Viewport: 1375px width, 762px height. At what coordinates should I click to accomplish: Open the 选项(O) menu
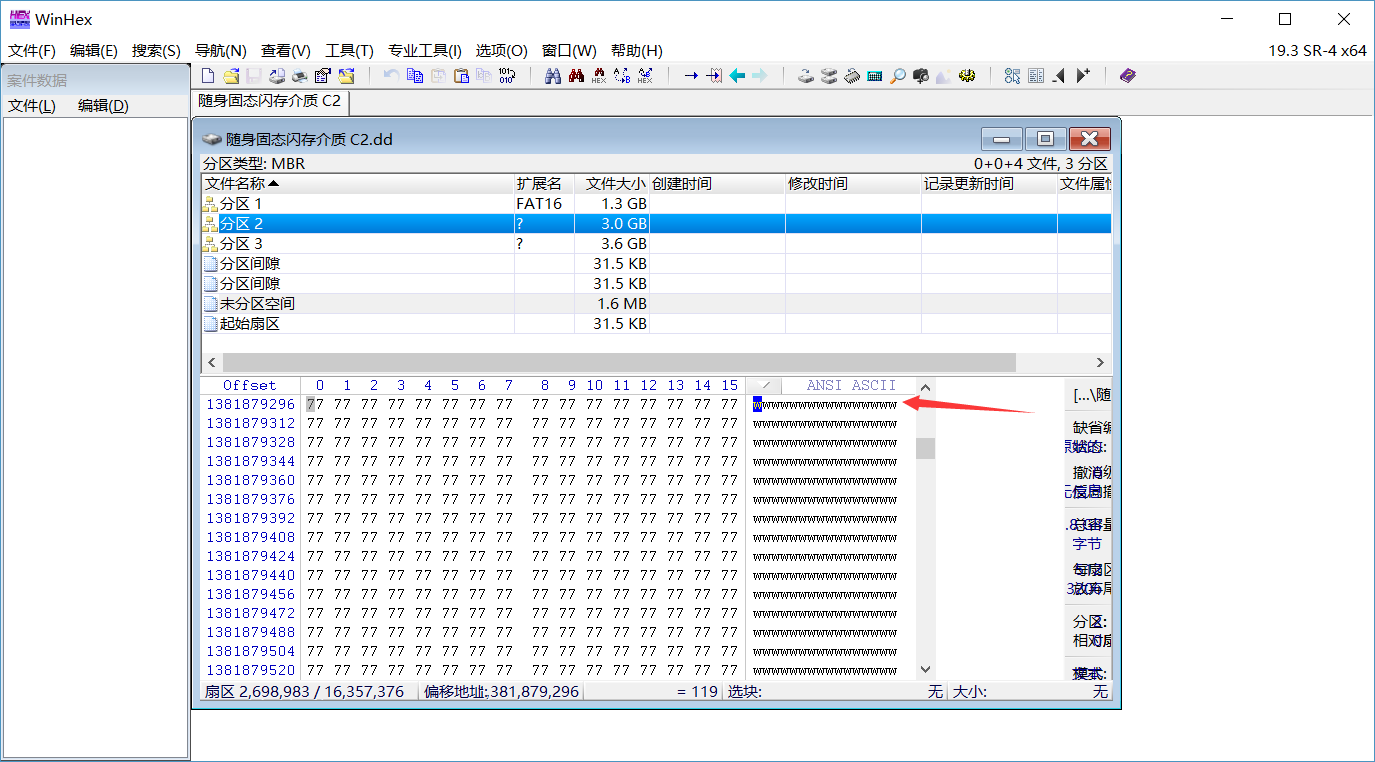coord(501,50)
